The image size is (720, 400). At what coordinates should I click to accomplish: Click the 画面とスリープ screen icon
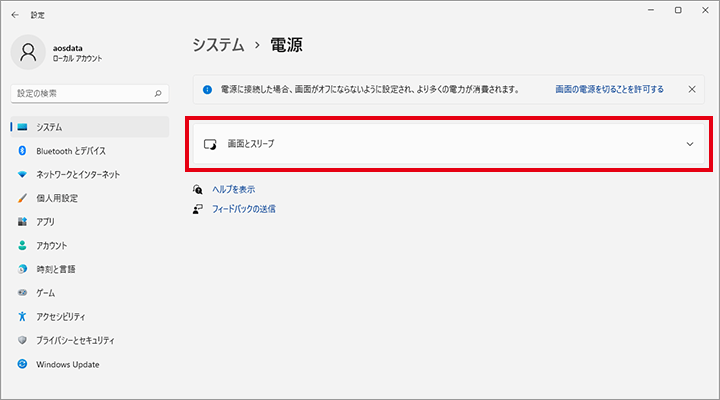(210, 144)
